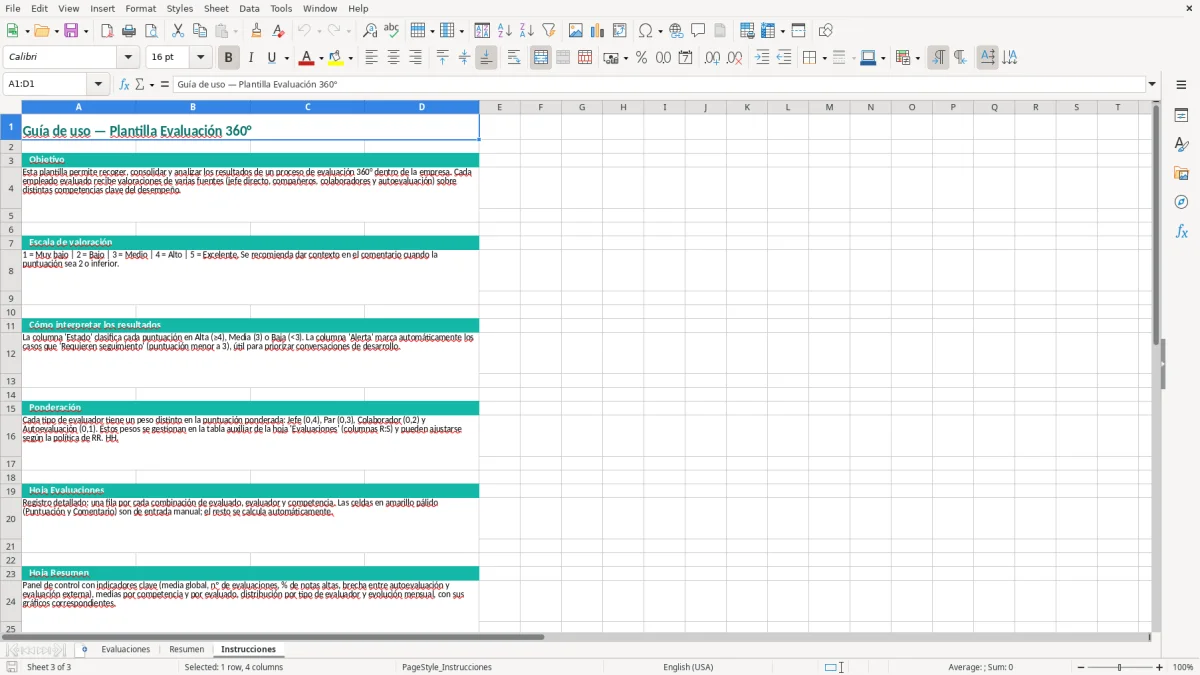
Task: Select row 8 header
Action: click(x=11, y=271)
